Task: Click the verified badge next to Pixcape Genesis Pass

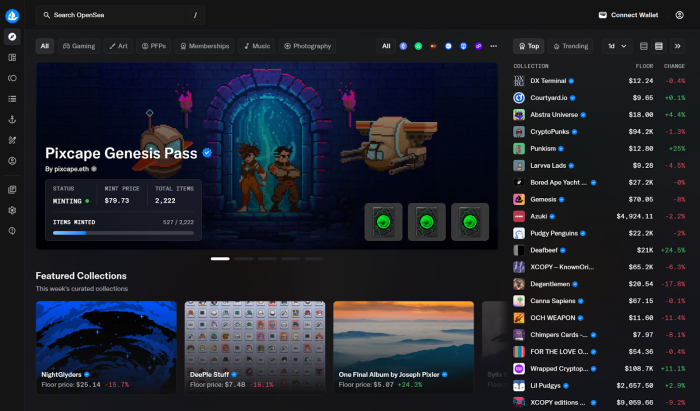Action: point(207,153)
